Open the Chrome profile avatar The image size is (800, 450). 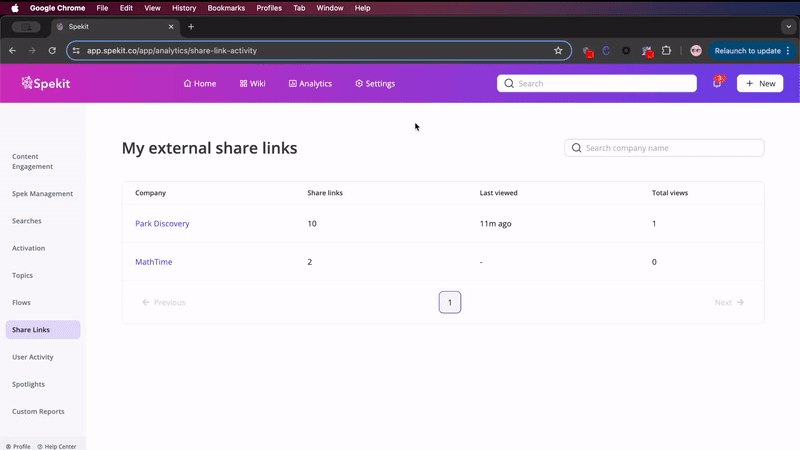pos(696,51)
